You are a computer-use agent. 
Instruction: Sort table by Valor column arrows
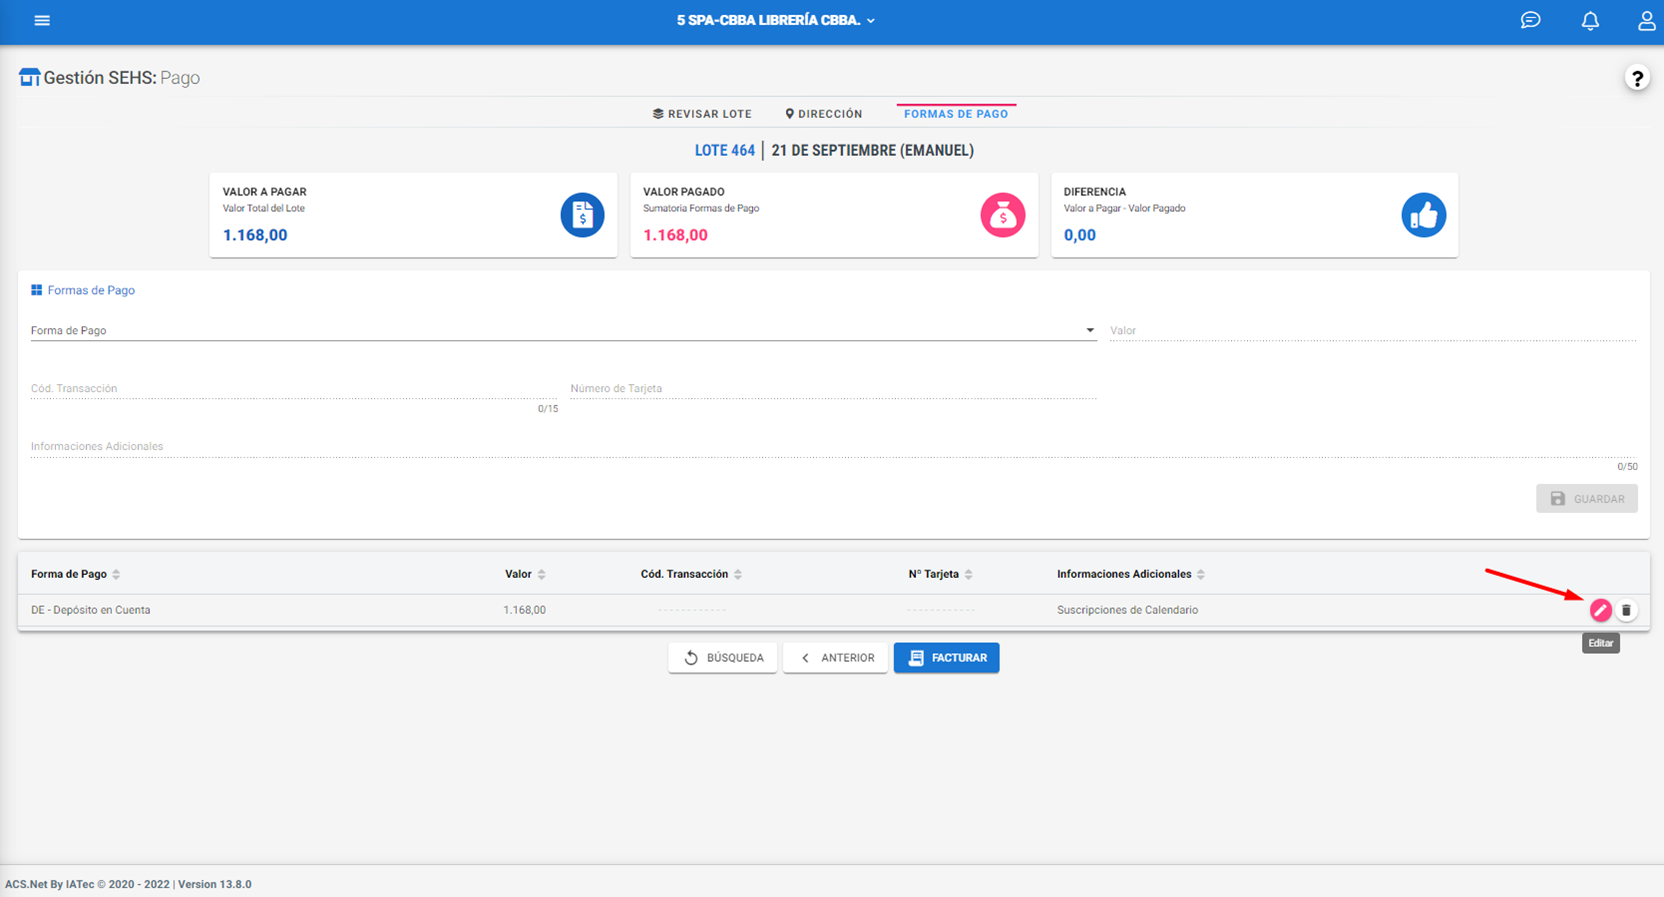coord(541,574)
